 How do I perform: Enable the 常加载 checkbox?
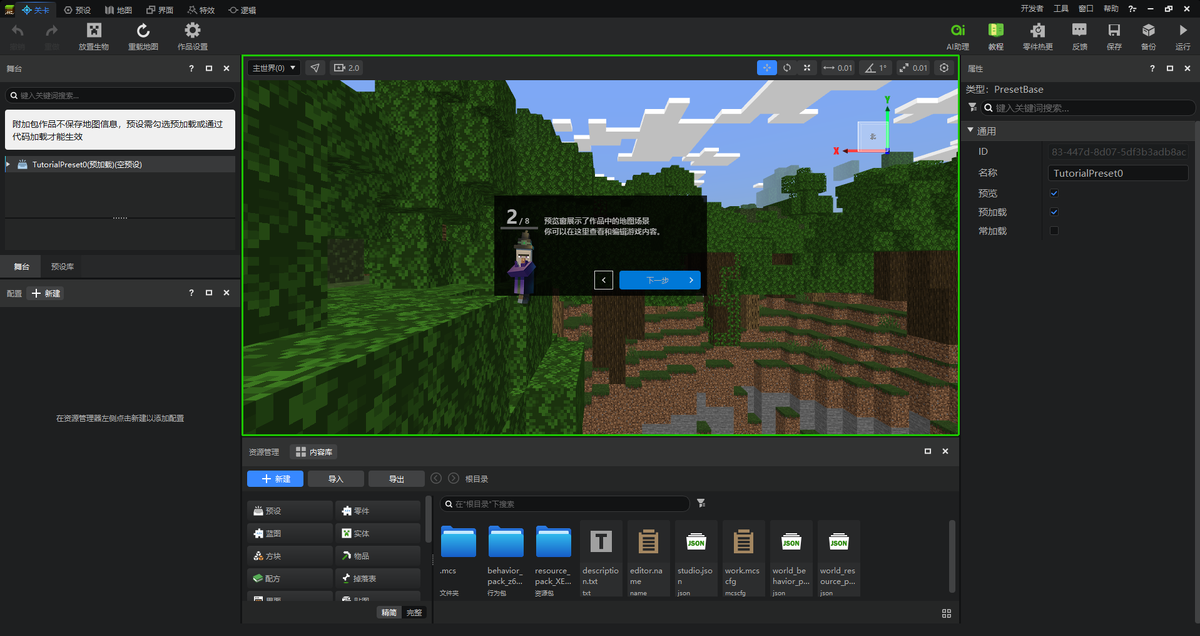point(1054,231)
